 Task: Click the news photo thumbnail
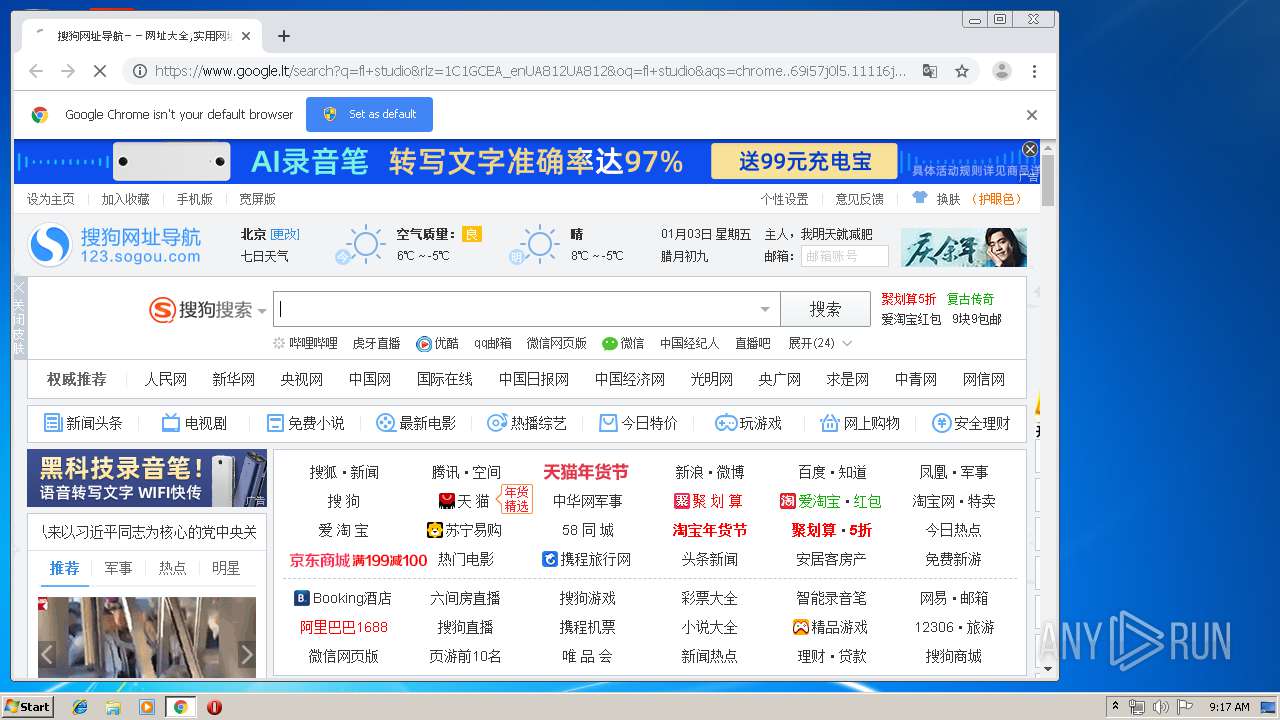(x=147, y=637)
